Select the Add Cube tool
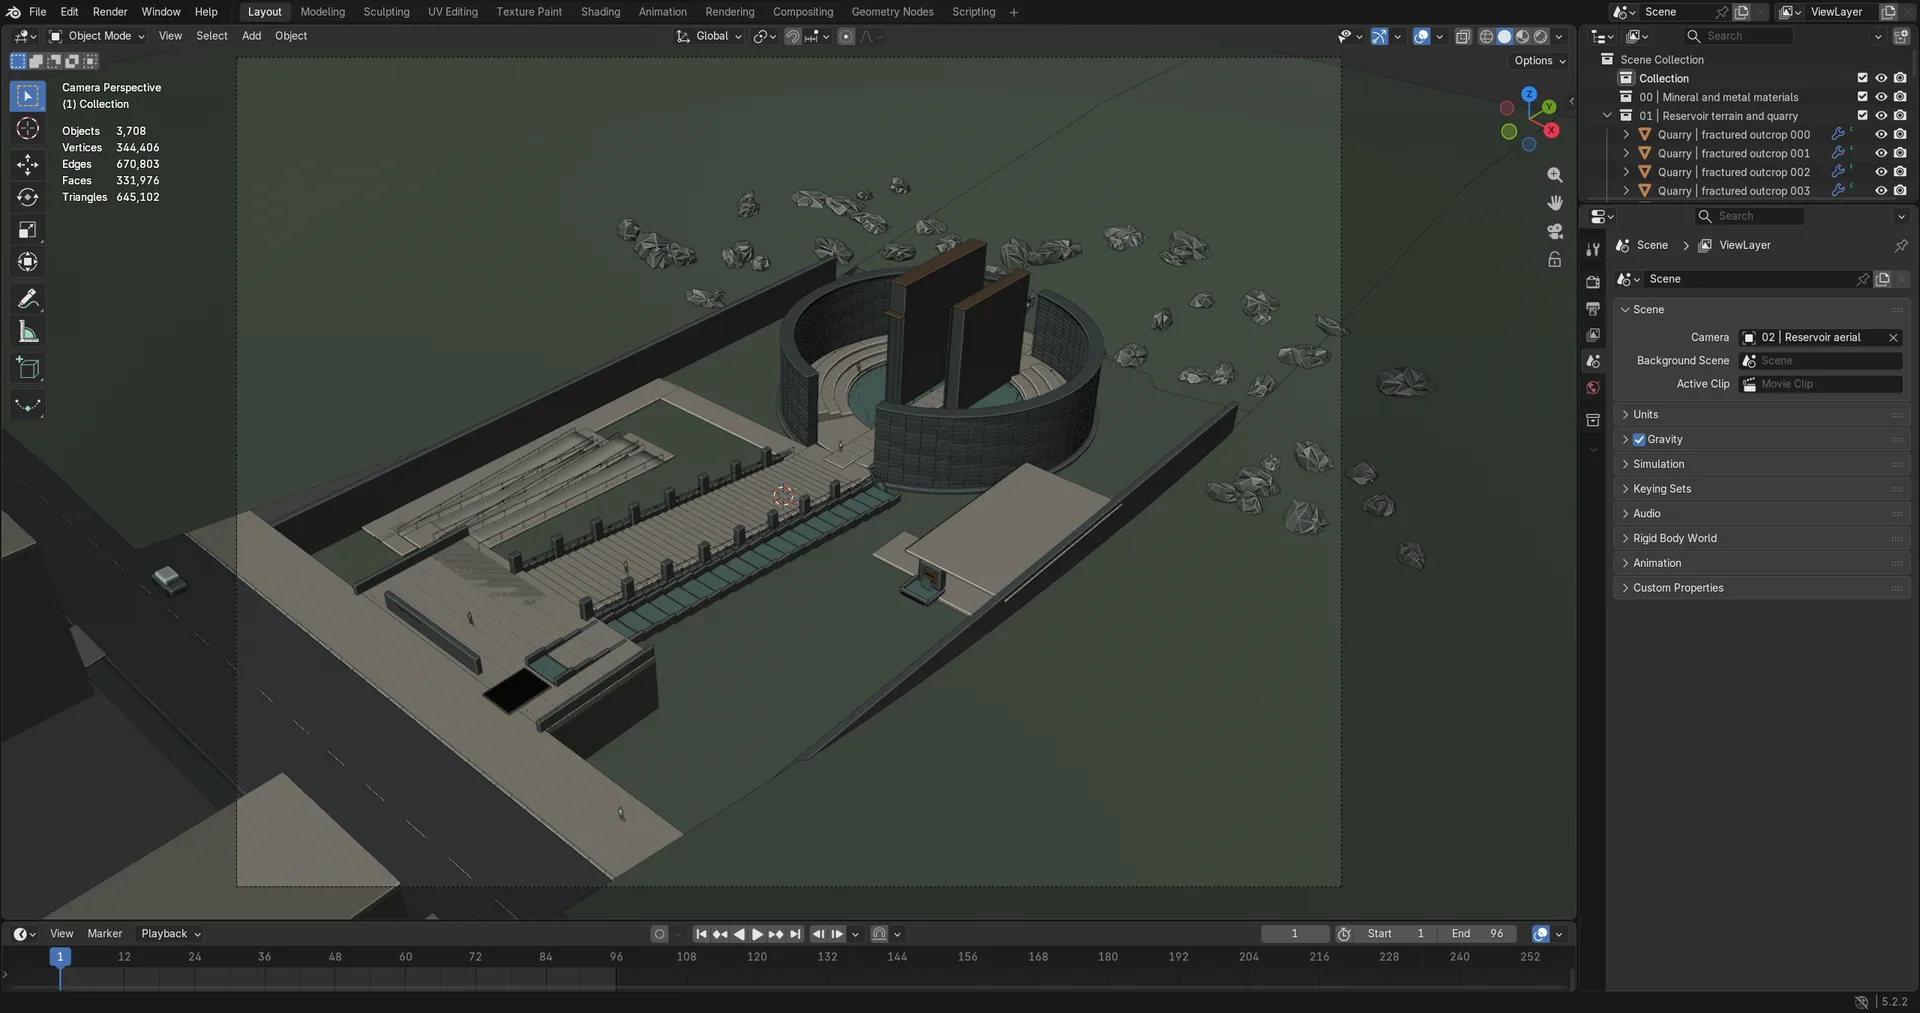Screen dimensions: 1920x1013 (x=28, y=368)
